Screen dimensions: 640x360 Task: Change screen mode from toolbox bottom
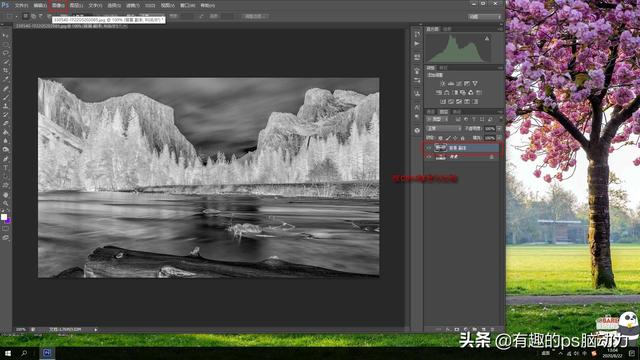6,237
